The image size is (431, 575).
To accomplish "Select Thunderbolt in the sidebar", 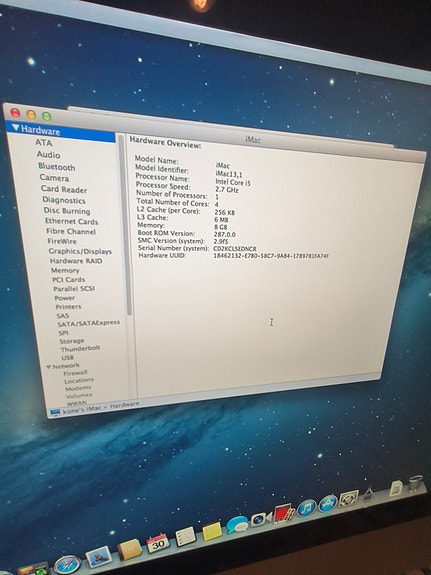I will [x=80, y=348].
